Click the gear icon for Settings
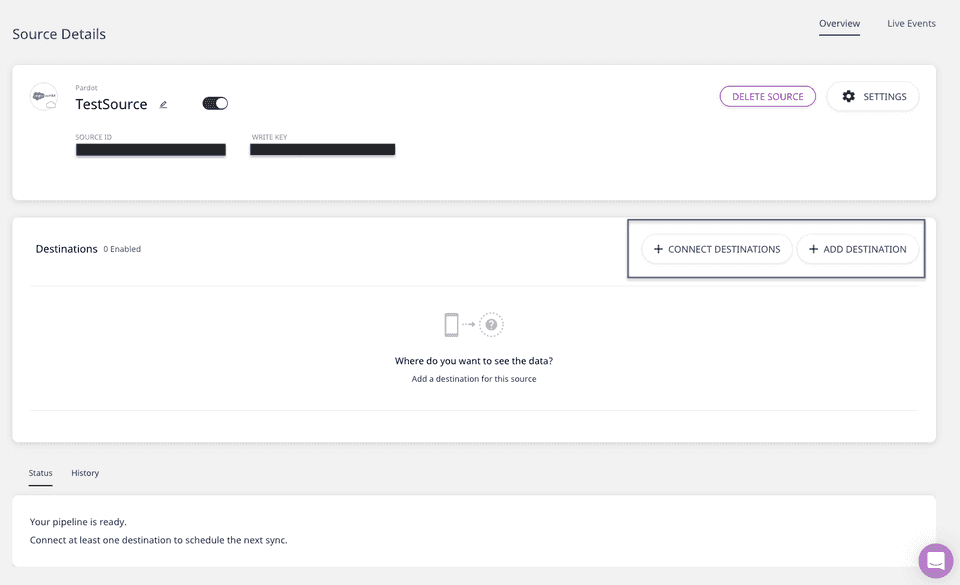960x585 pixels. click(x=849, y=97)
